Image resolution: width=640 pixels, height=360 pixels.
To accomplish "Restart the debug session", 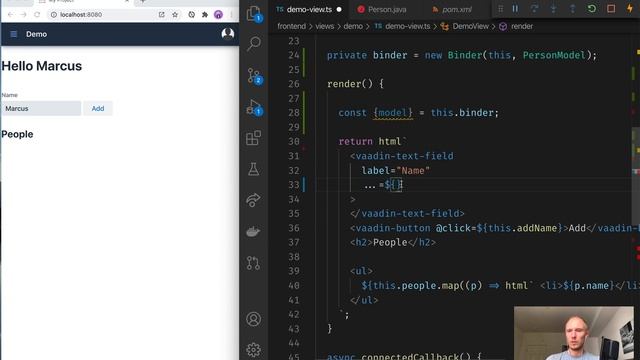I will [591, 9].
